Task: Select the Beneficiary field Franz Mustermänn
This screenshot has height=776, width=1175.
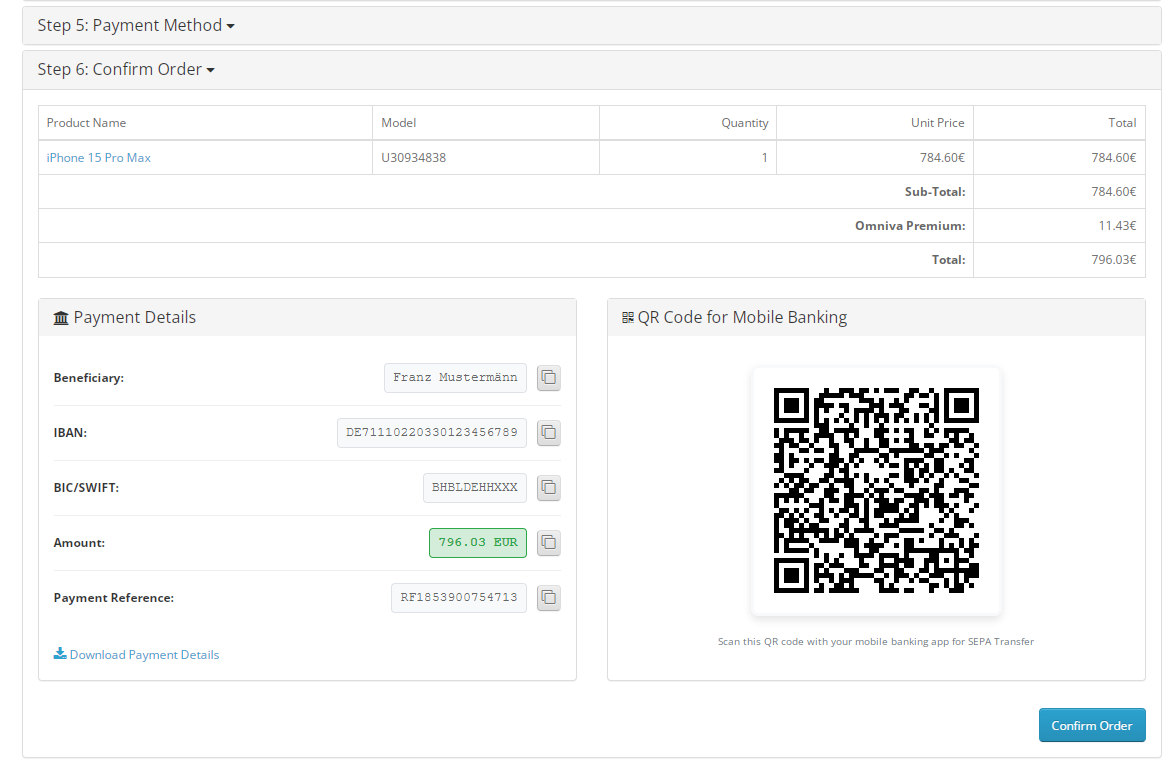Action: [455, 378]
